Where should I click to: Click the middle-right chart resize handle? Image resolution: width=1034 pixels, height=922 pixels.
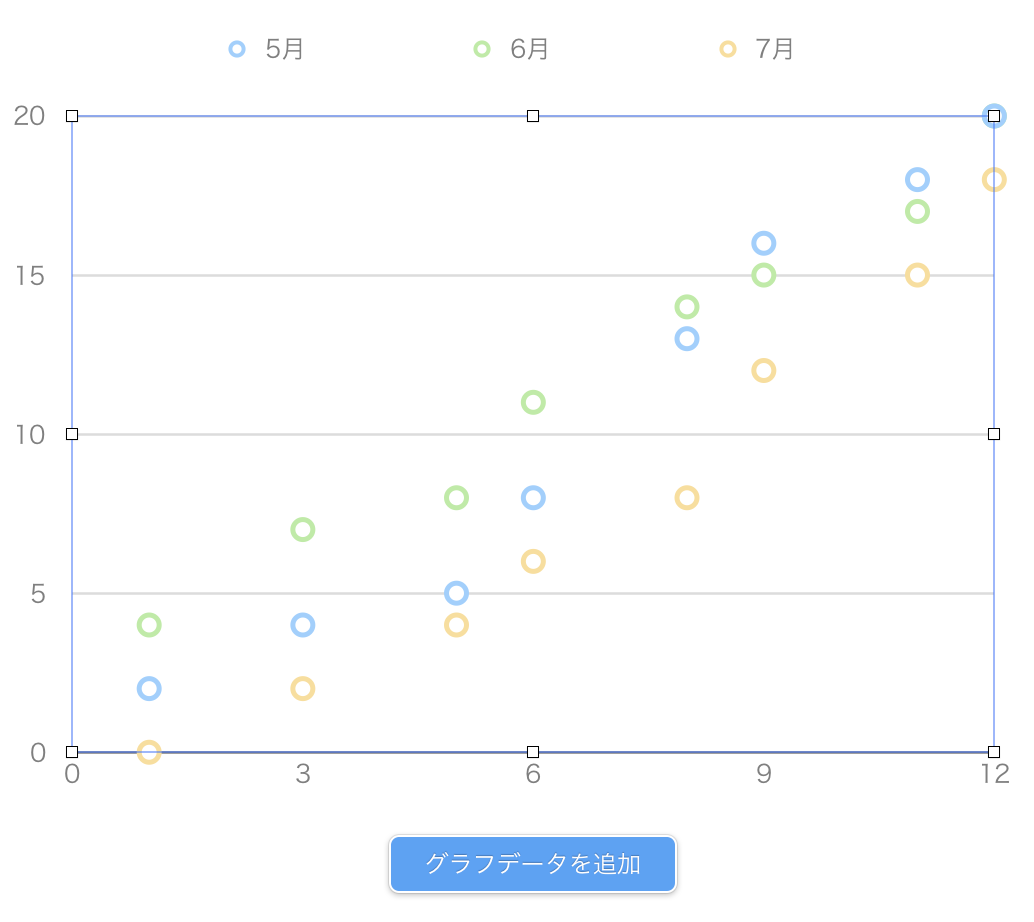(994, 434)
